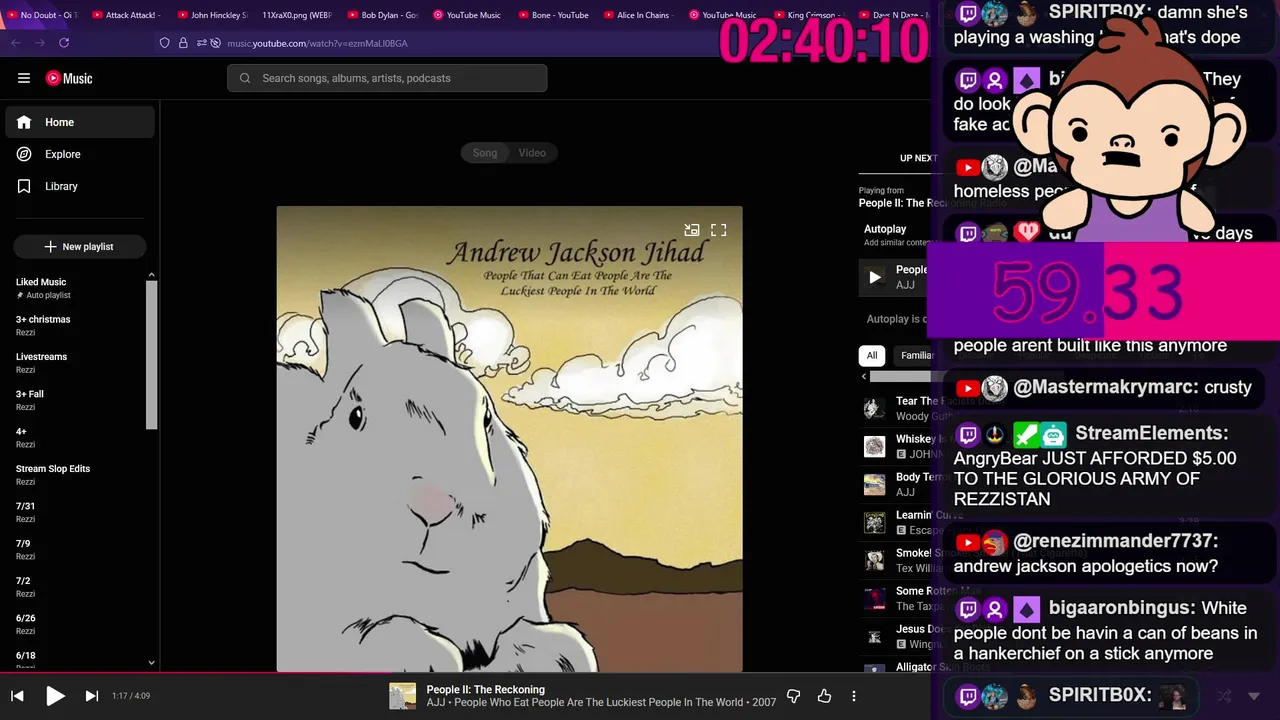
Task: Click the sidebar scroll-down arrow
Action: [x=152, y=662]
